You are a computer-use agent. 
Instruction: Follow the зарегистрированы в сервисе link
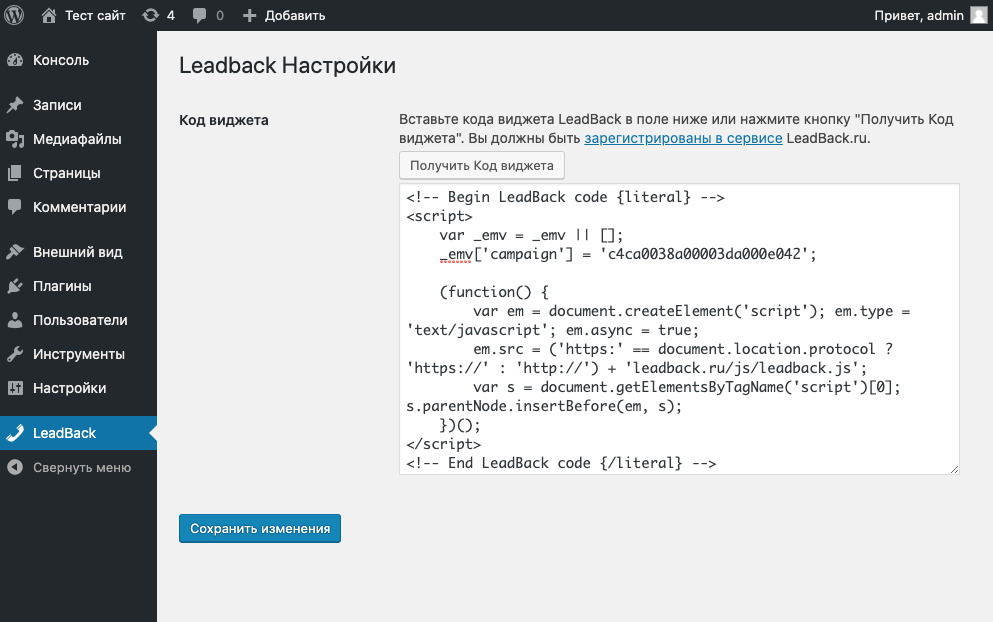pos(683,138)
